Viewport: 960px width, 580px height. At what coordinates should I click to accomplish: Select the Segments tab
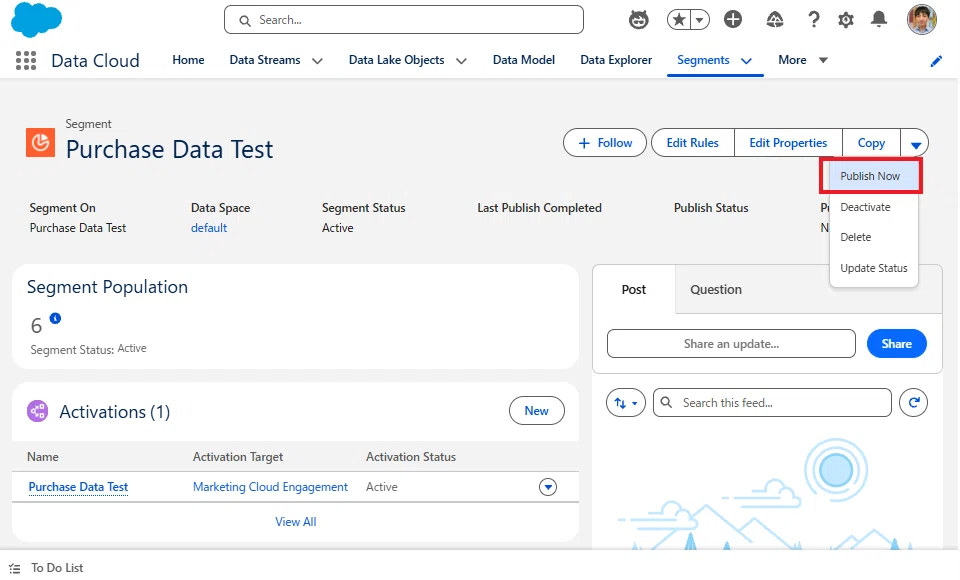pyautogui.click(x=703, y=60)
